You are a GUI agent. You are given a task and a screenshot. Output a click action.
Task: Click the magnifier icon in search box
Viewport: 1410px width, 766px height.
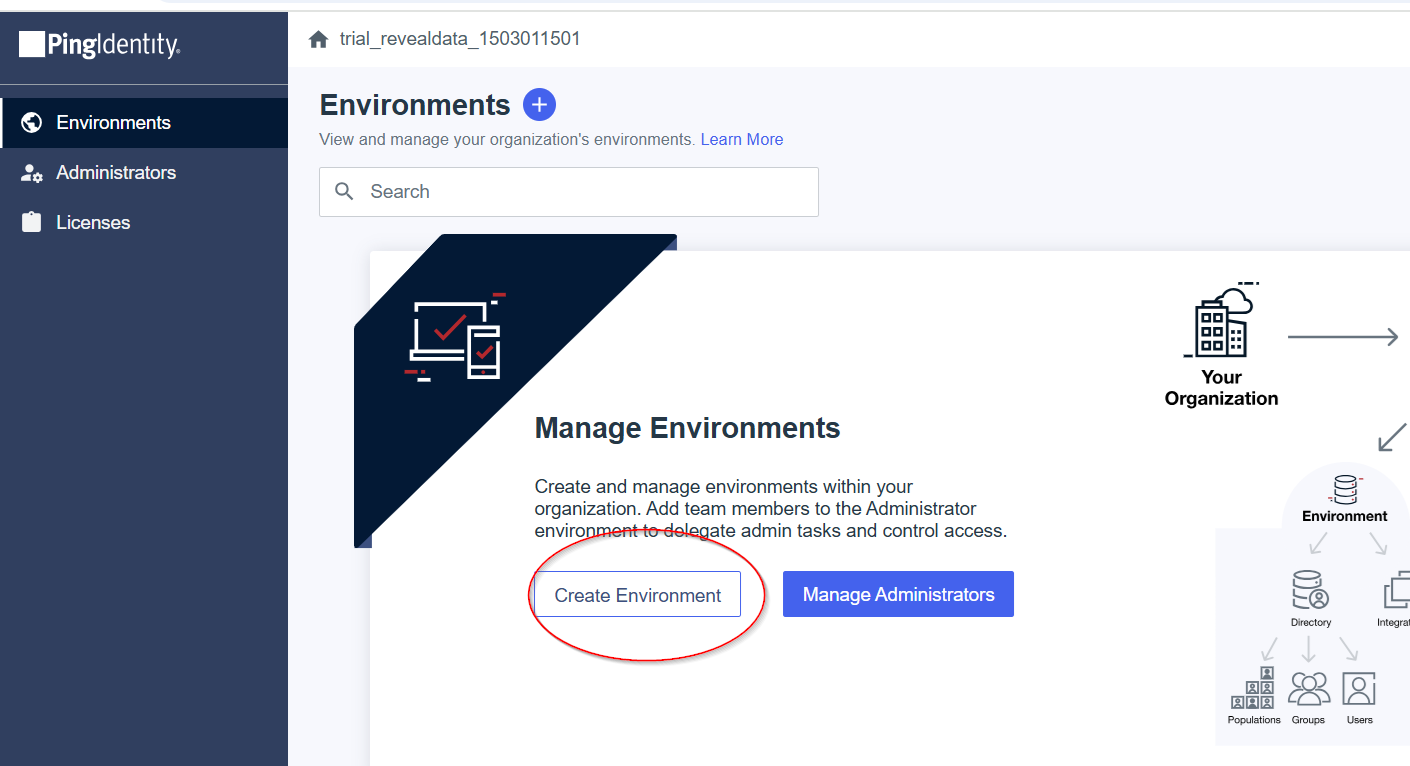click(345, 191)
